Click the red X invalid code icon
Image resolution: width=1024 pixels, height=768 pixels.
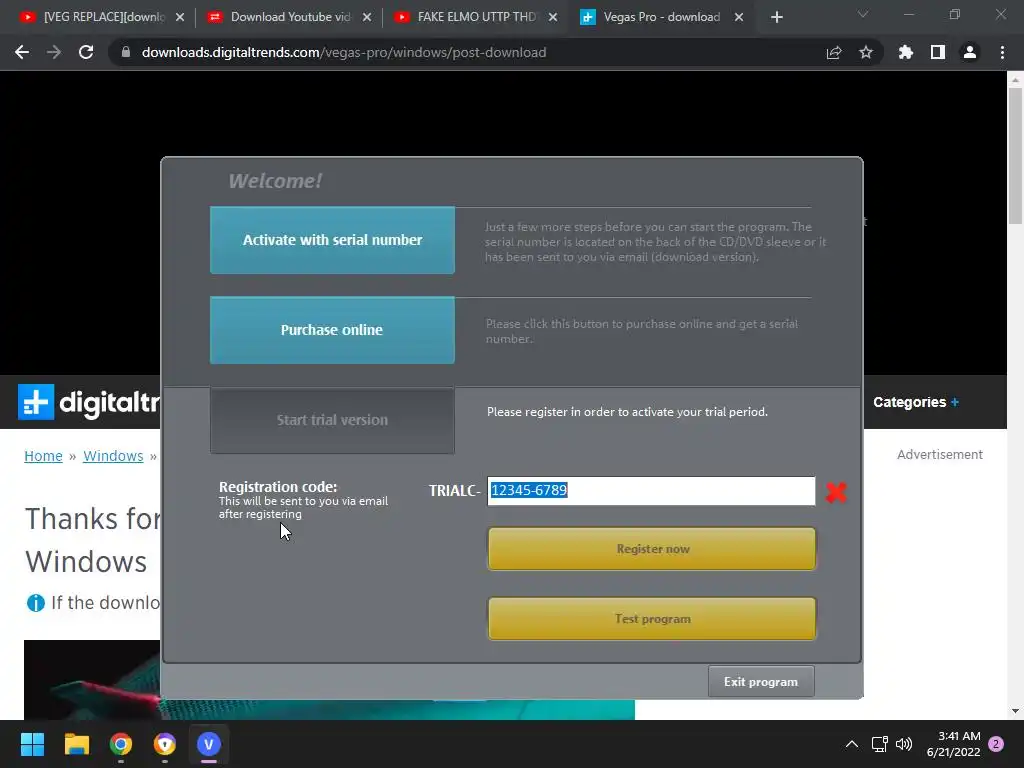point(836,492)
